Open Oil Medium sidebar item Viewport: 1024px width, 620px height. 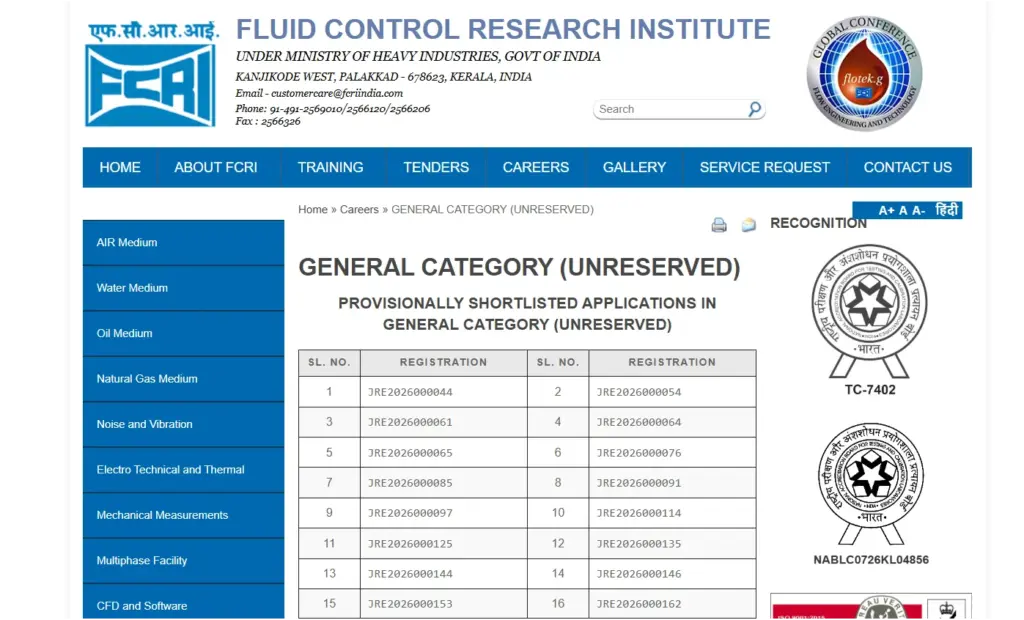tap(184, 333)
